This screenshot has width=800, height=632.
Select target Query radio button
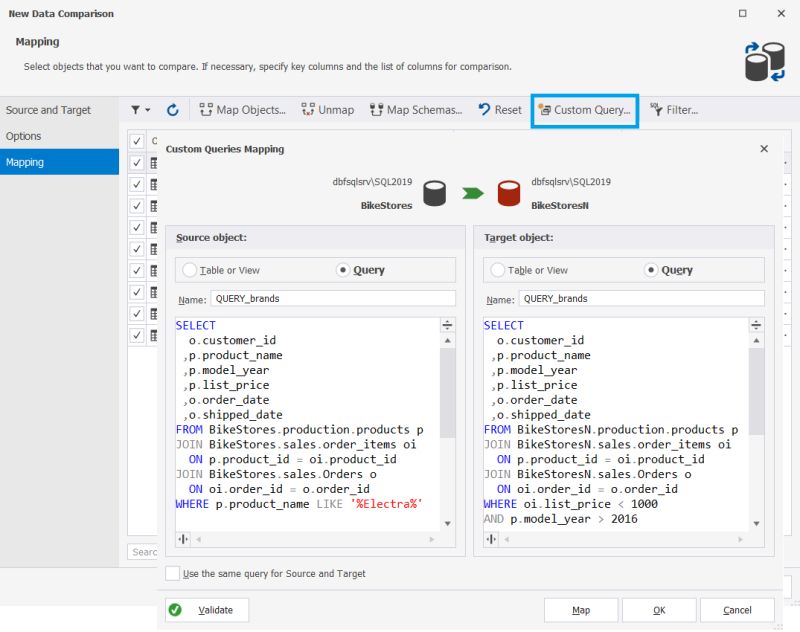(651, 270)
